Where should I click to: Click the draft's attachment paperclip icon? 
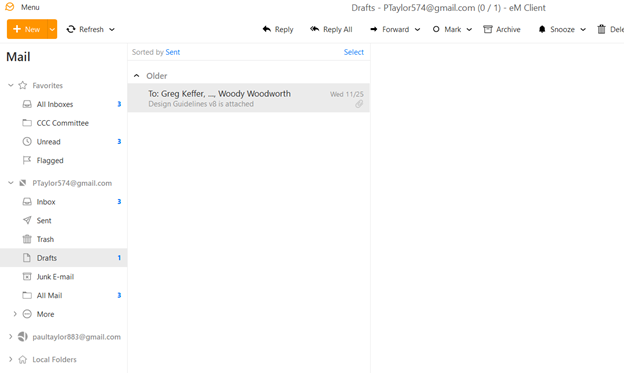point(359,104)
